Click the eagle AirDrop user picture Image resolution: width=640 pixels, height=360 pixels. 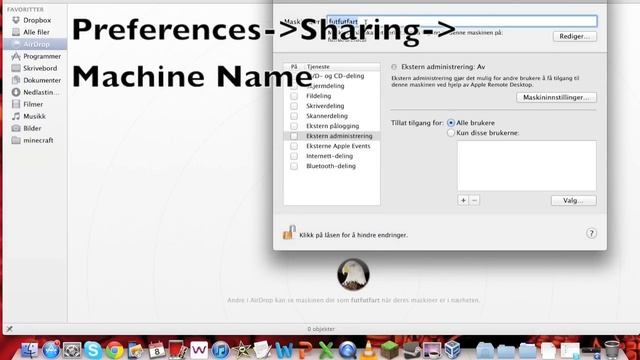point(353,274)
